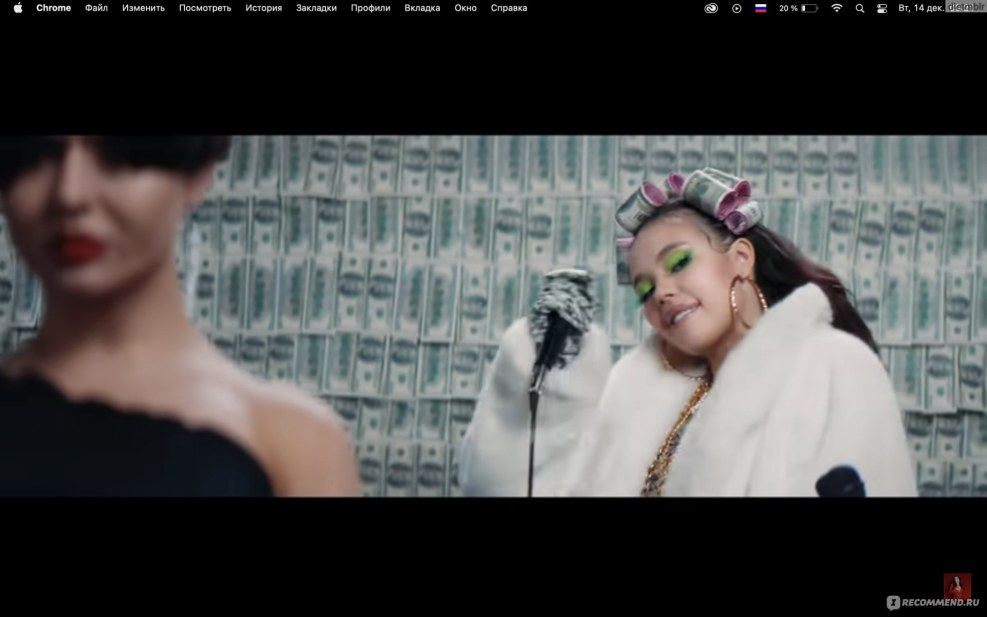Open Spotlight search magnifier
The width and height of the screenshot is (987, 617).
[860, 8]
